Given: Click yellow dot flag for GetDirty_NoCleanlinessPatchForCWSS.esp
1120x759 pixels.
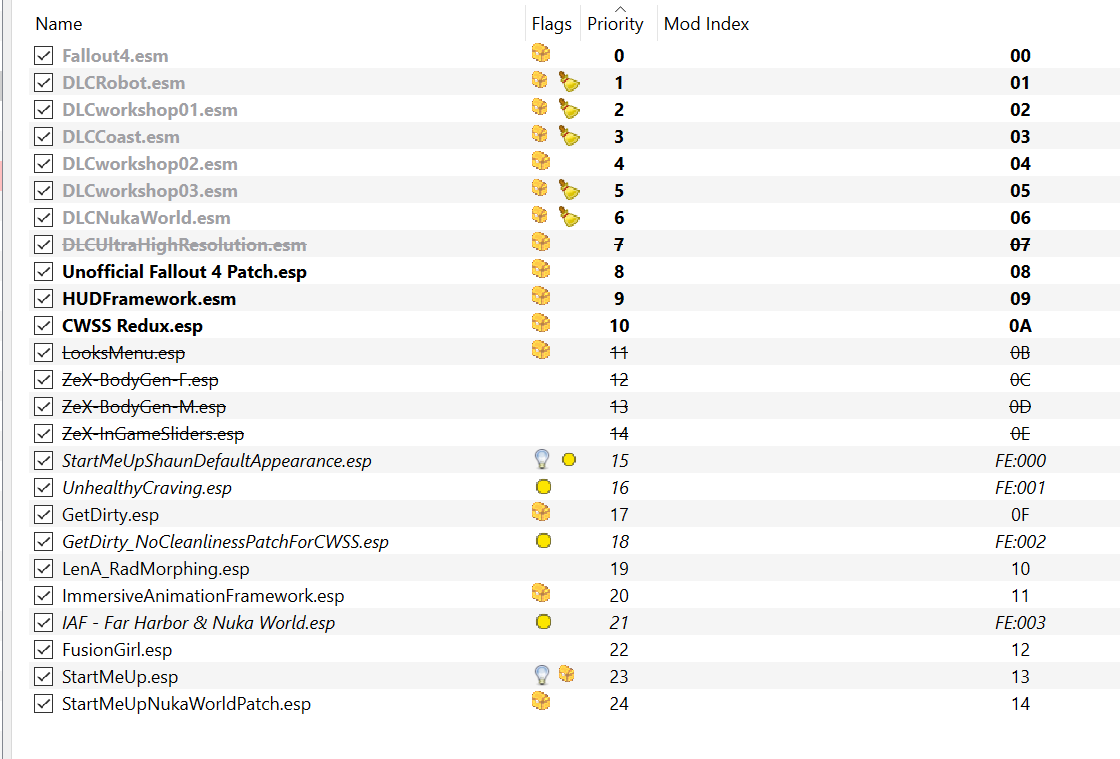Looking at the screenshot, I should (x=544, y=541).
